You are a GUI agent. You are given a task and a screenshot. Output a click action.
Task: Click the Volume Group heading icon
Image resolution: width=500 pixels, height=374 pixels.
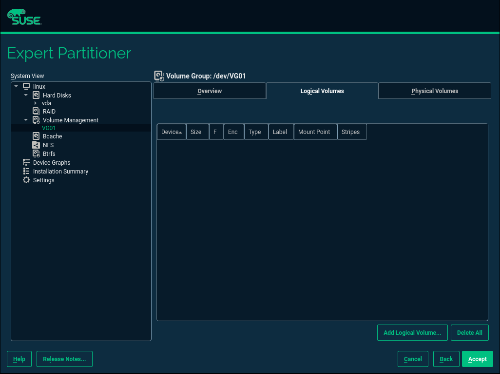point(159,76)
